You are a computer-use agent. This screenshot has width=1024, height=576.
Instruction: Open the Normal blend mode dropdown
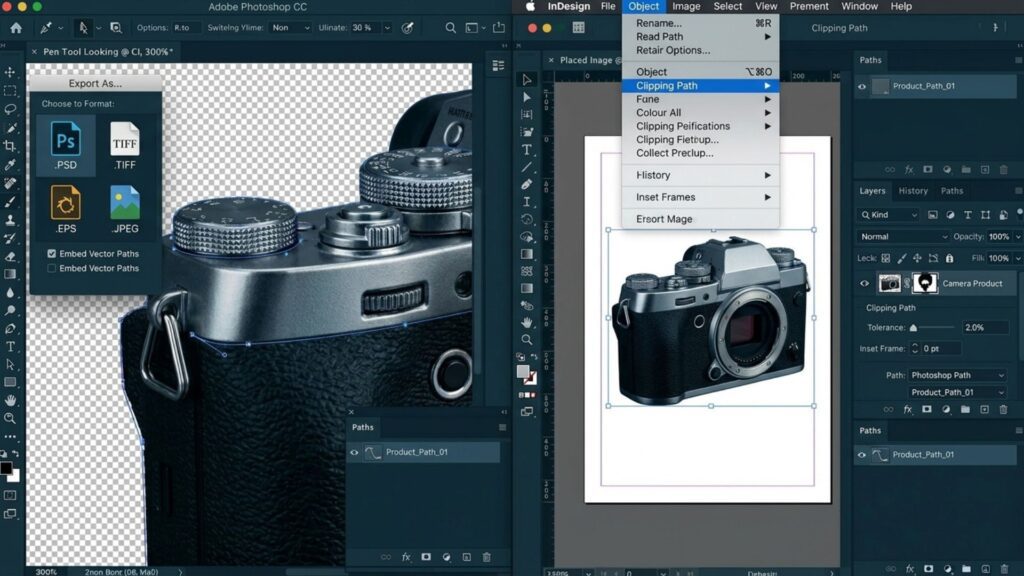(x=903, y=236)
